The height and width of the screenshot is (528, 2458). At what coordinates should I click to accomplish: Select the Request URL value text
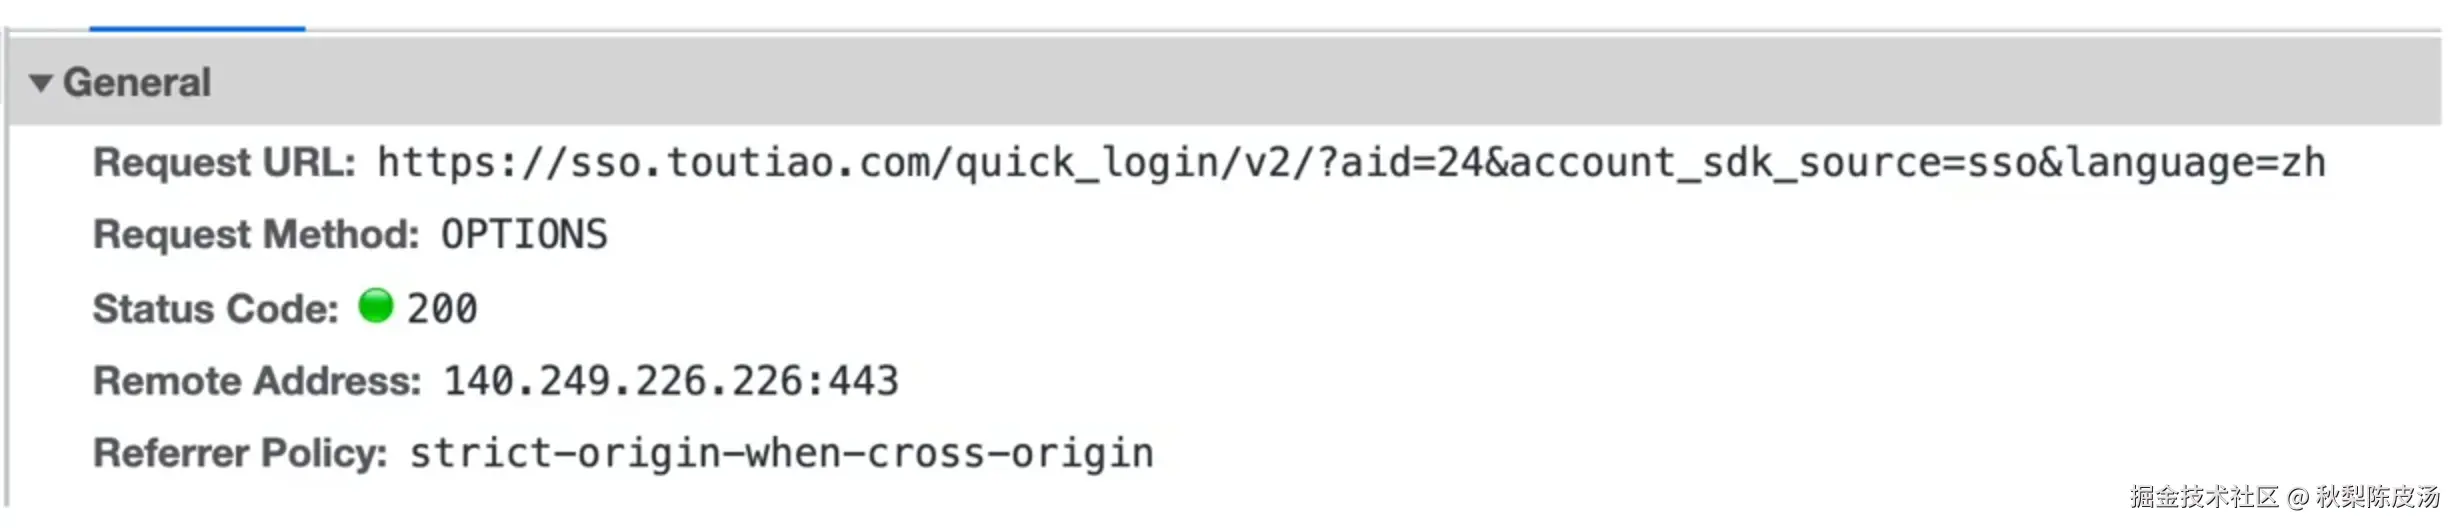coord(1351,163)
